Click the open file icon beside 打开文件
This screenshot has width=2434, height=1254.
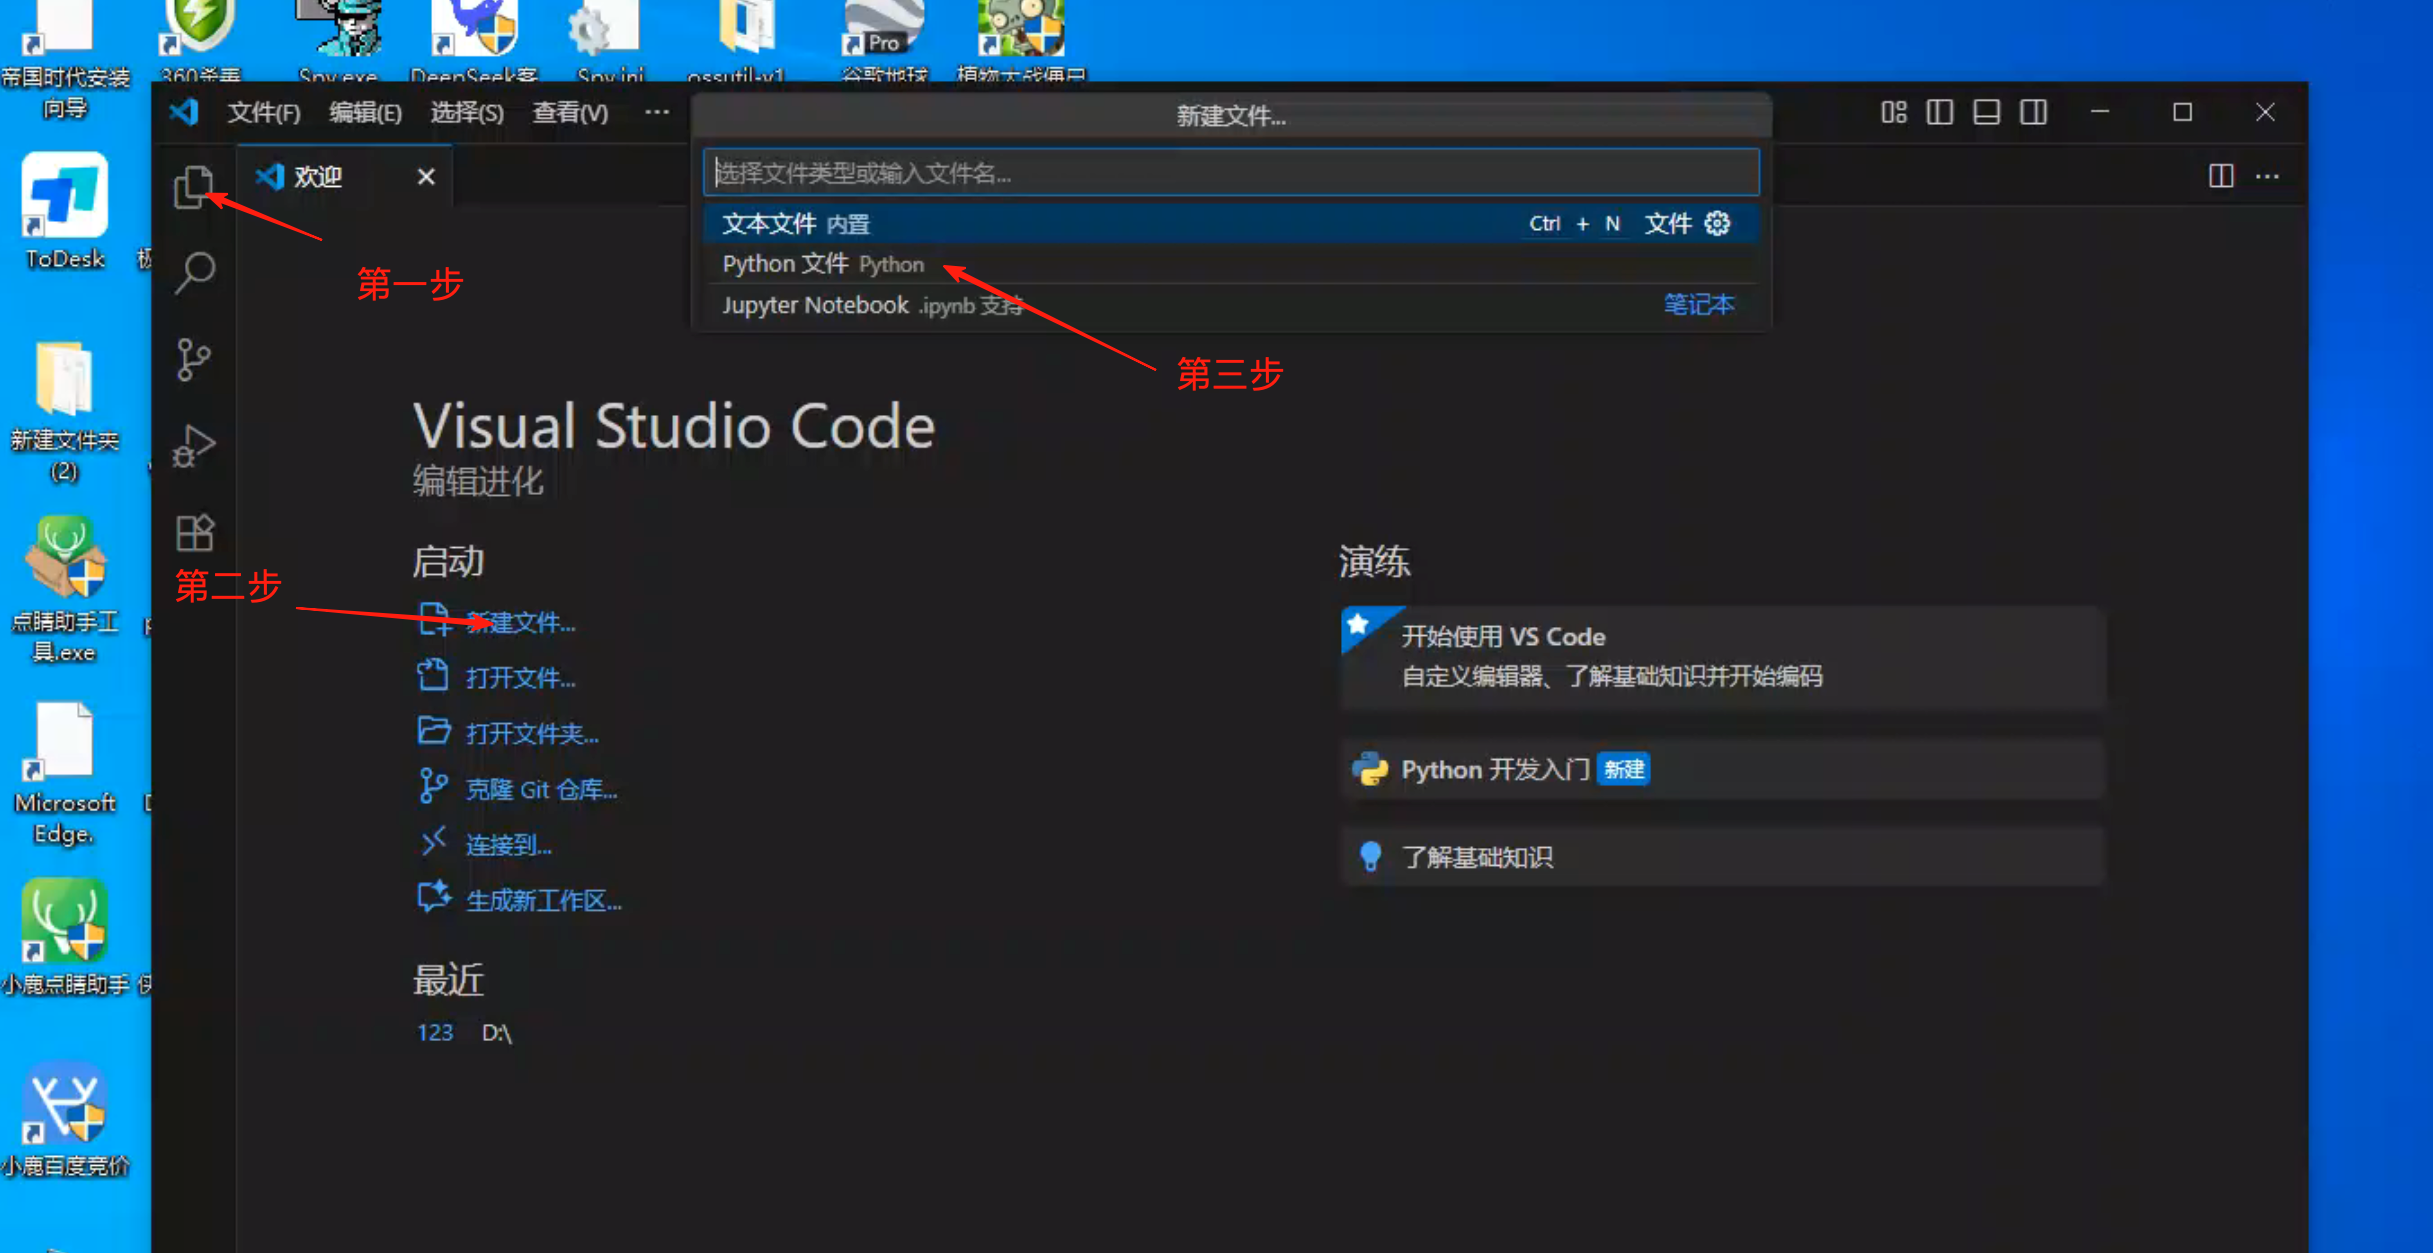433,676
